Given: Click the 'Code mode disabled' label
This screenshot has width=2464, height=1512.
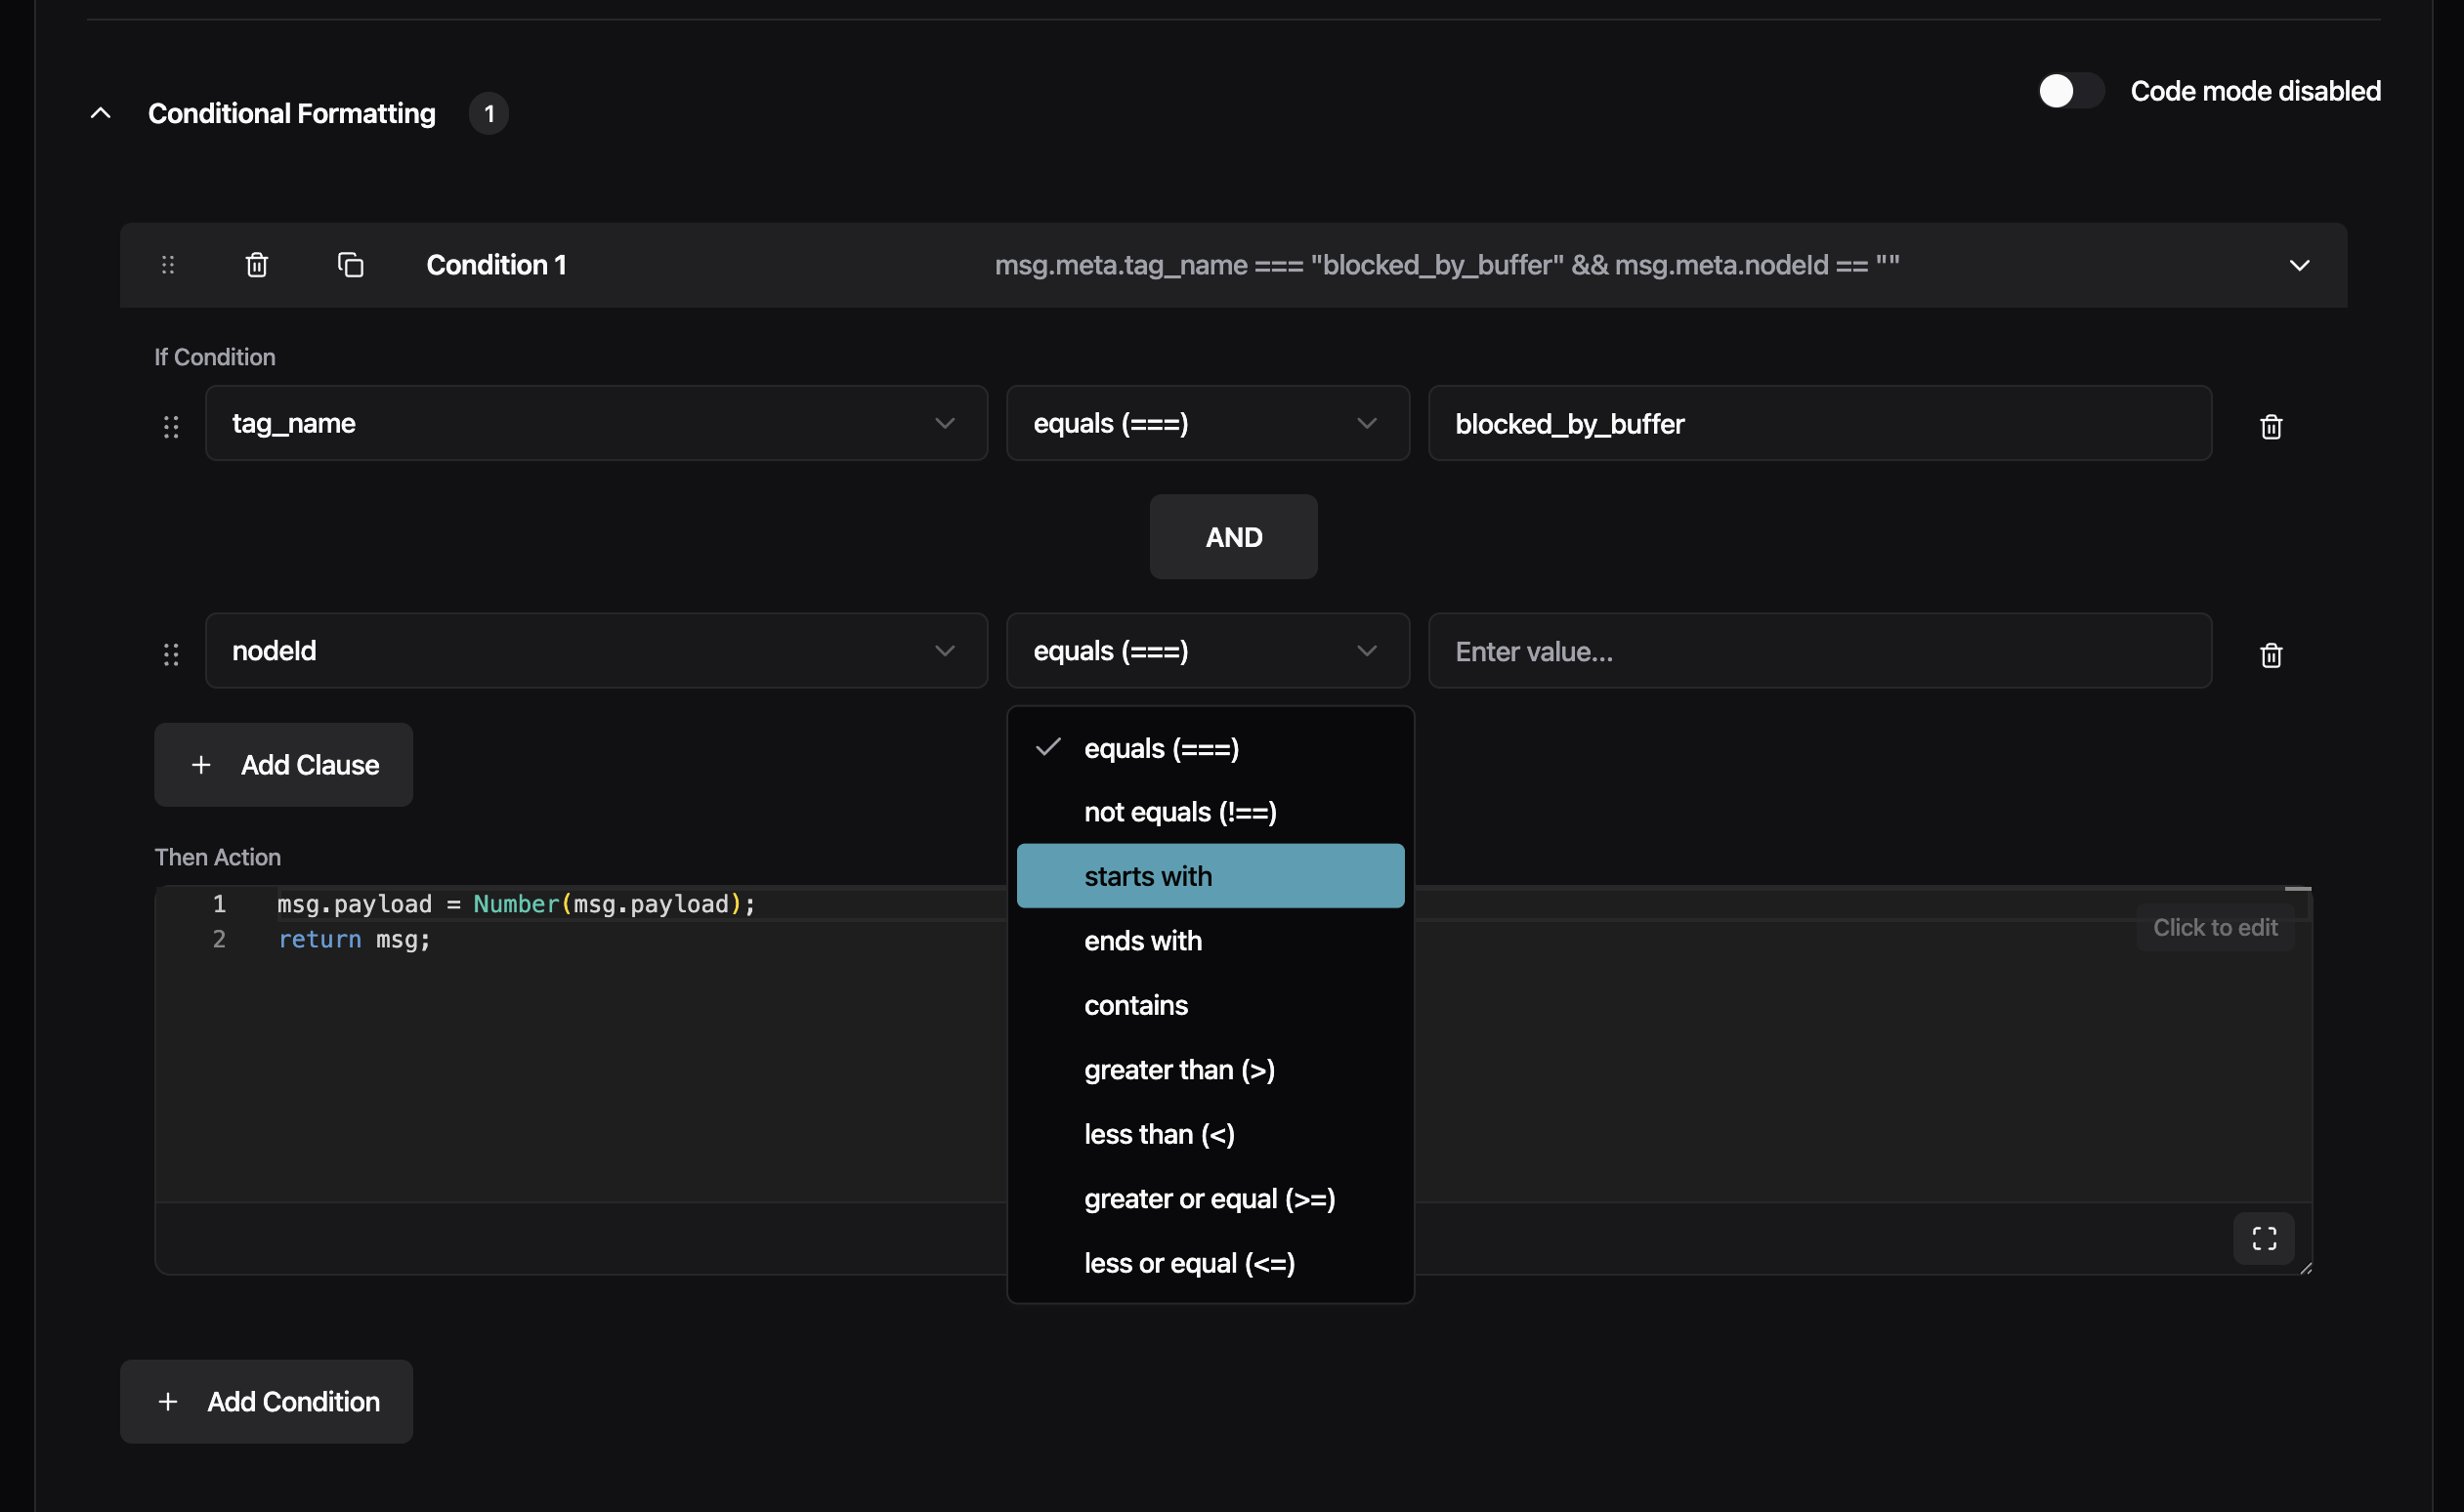Looking at the screenshot, I should point(2256,91).
